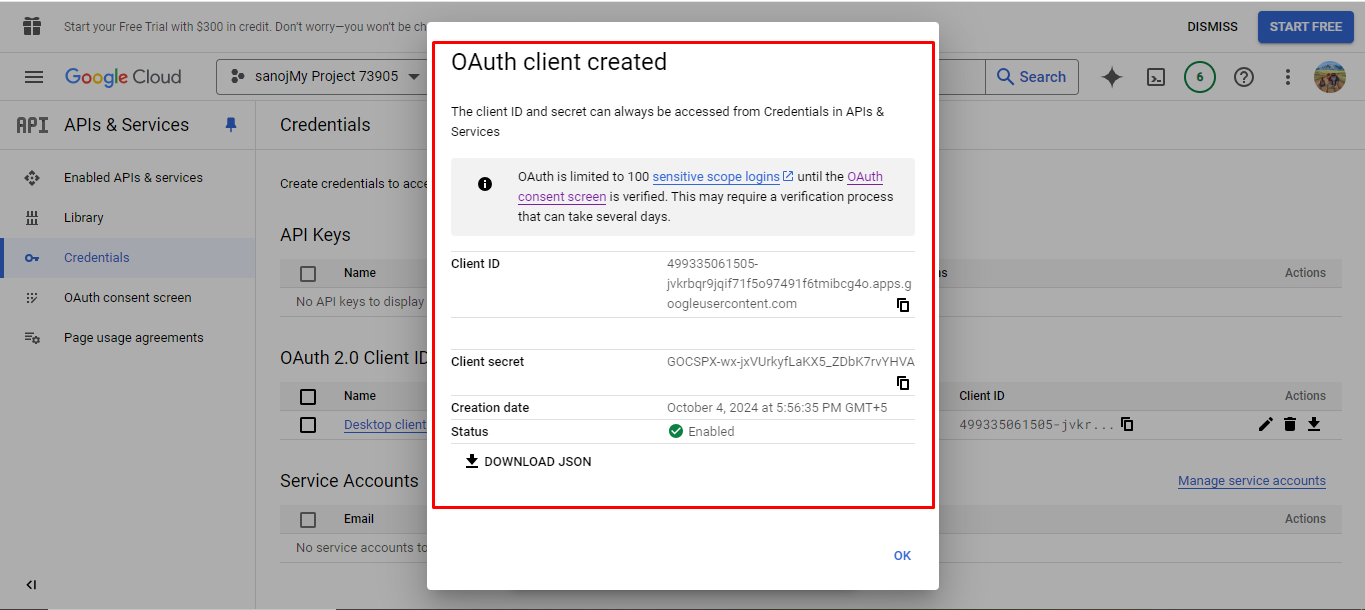Viewport: 1365px width, 610px height.
Task: Open Page usage agreements
Action: click(x=133, y=337)
